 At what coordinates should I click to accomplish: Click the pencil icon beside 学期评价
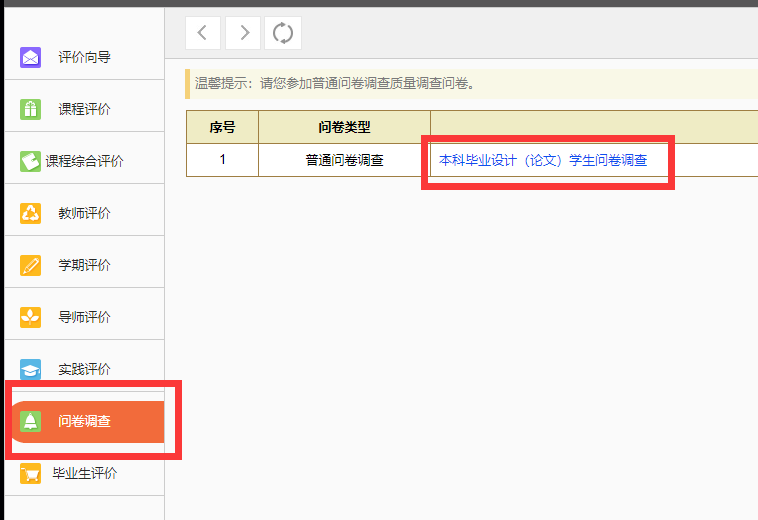point(30,265)
